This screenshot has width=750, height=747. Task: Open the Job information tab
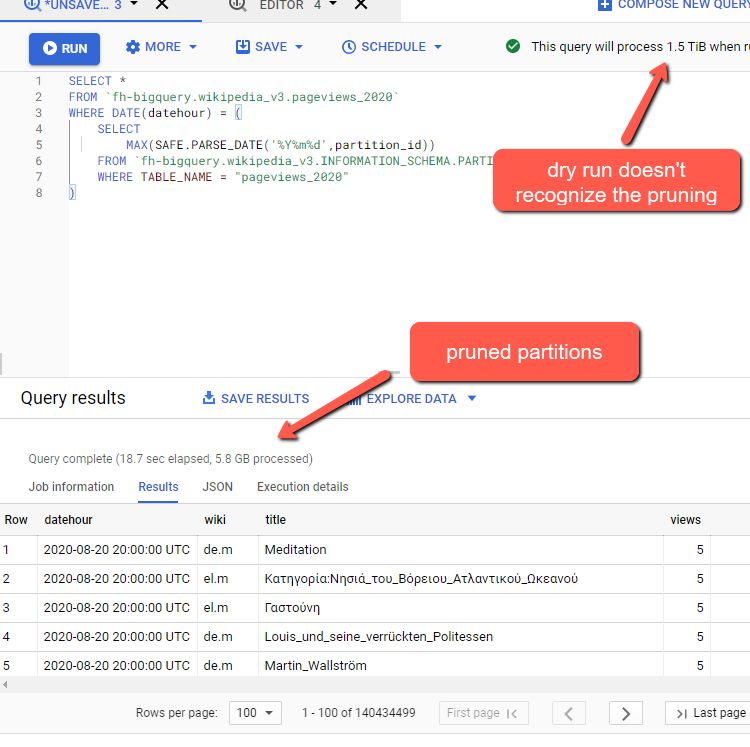[x=71, y=487]
